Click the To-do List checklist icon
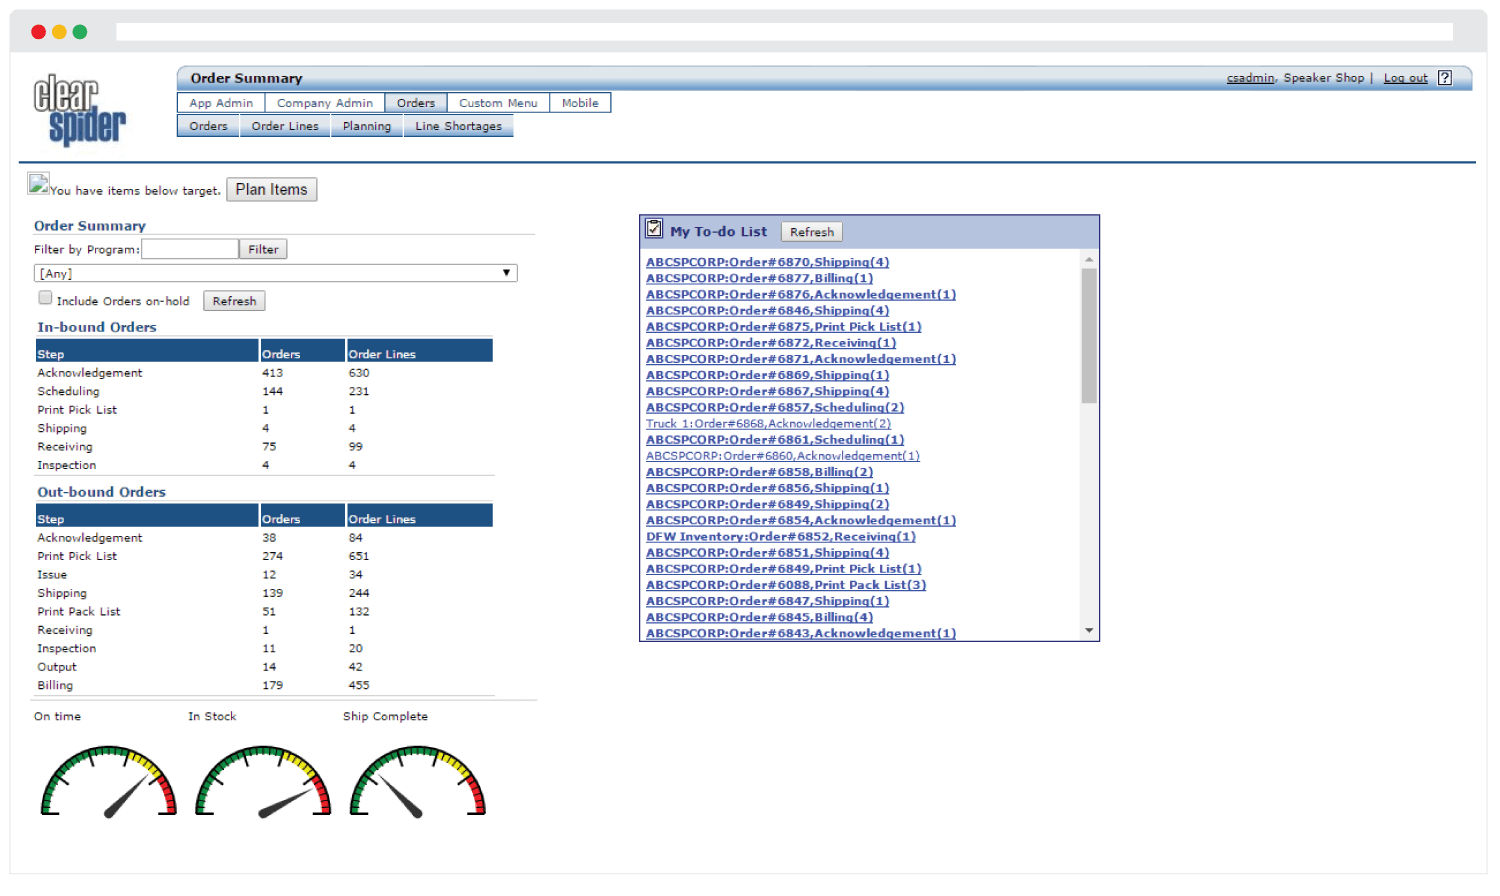 coord(654,229)
